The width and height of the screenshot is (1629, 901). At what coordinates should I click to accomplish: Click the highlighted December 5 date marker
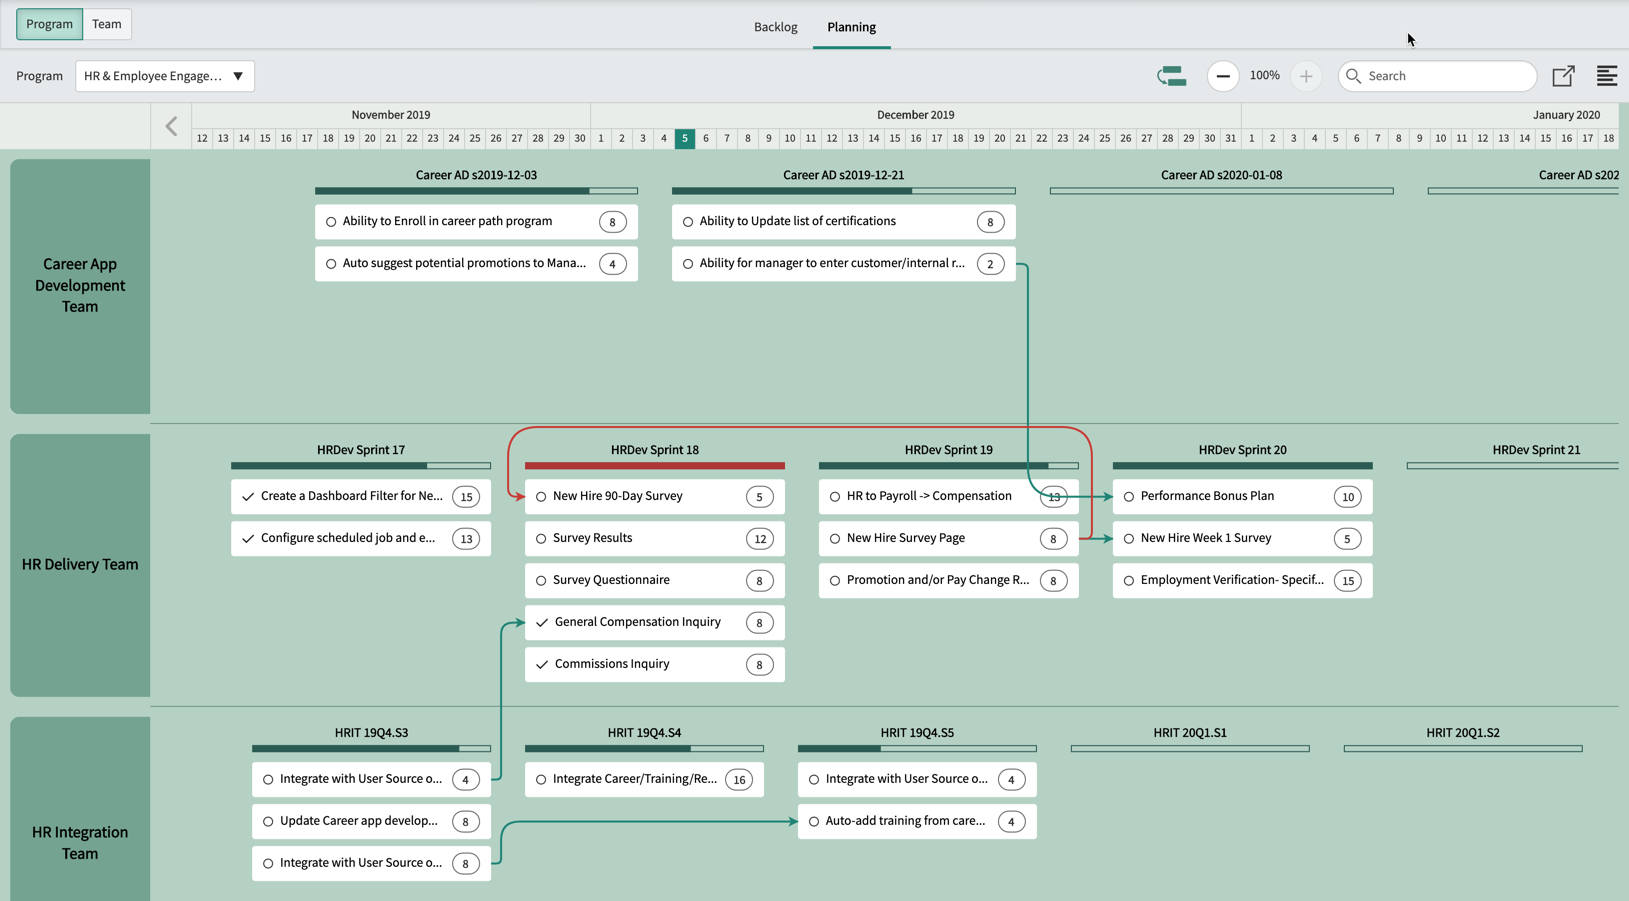pos(685,138)
